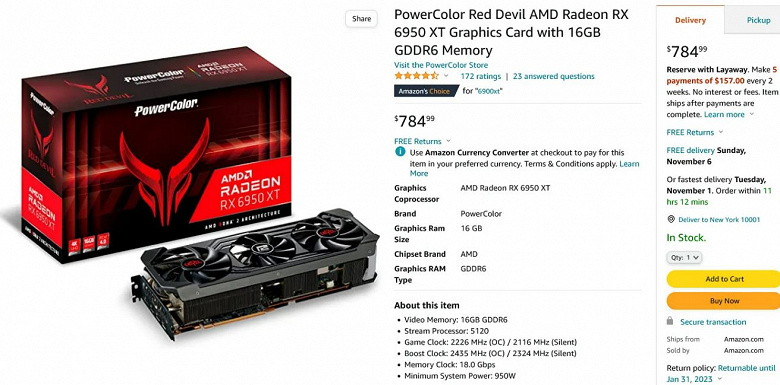Visit the PowerColor Store link
Image resolution: width=780 pixels, height=385 pixels.
coord(441,65)
